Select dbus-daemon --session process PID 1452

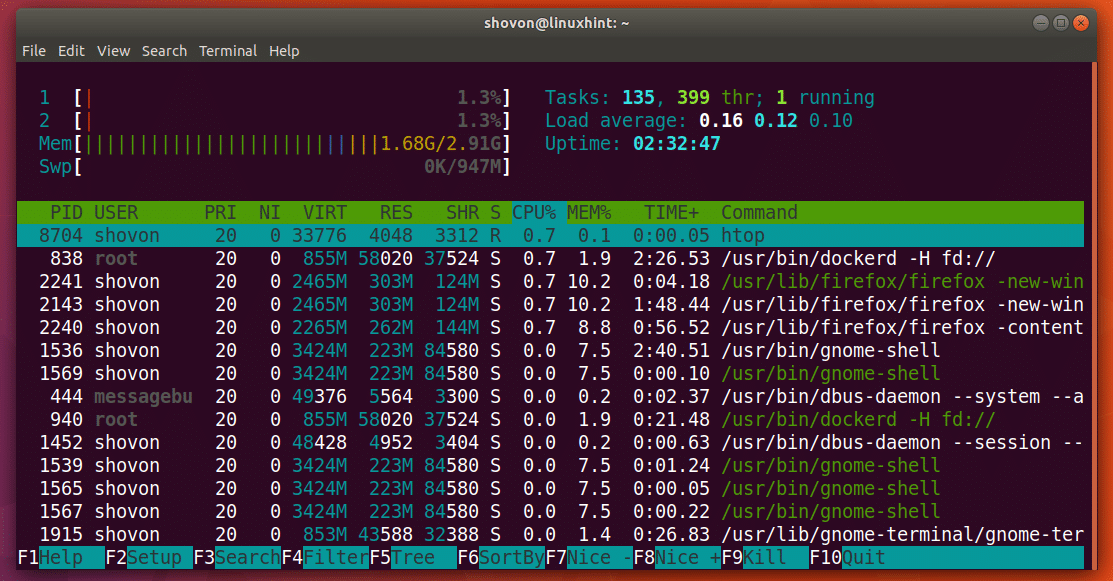pos(550,443)
